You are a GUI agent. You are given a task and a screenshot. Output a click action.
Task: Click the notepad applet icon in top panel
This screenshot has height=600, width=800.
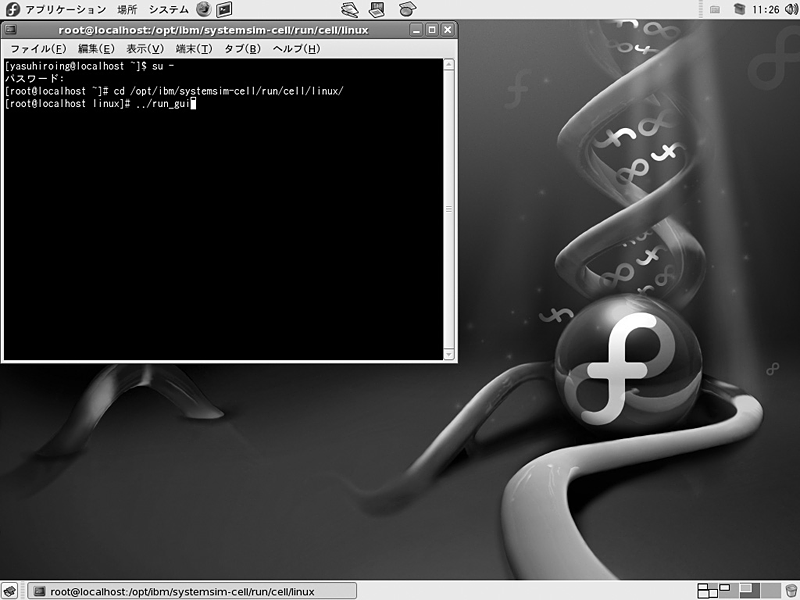377,9
